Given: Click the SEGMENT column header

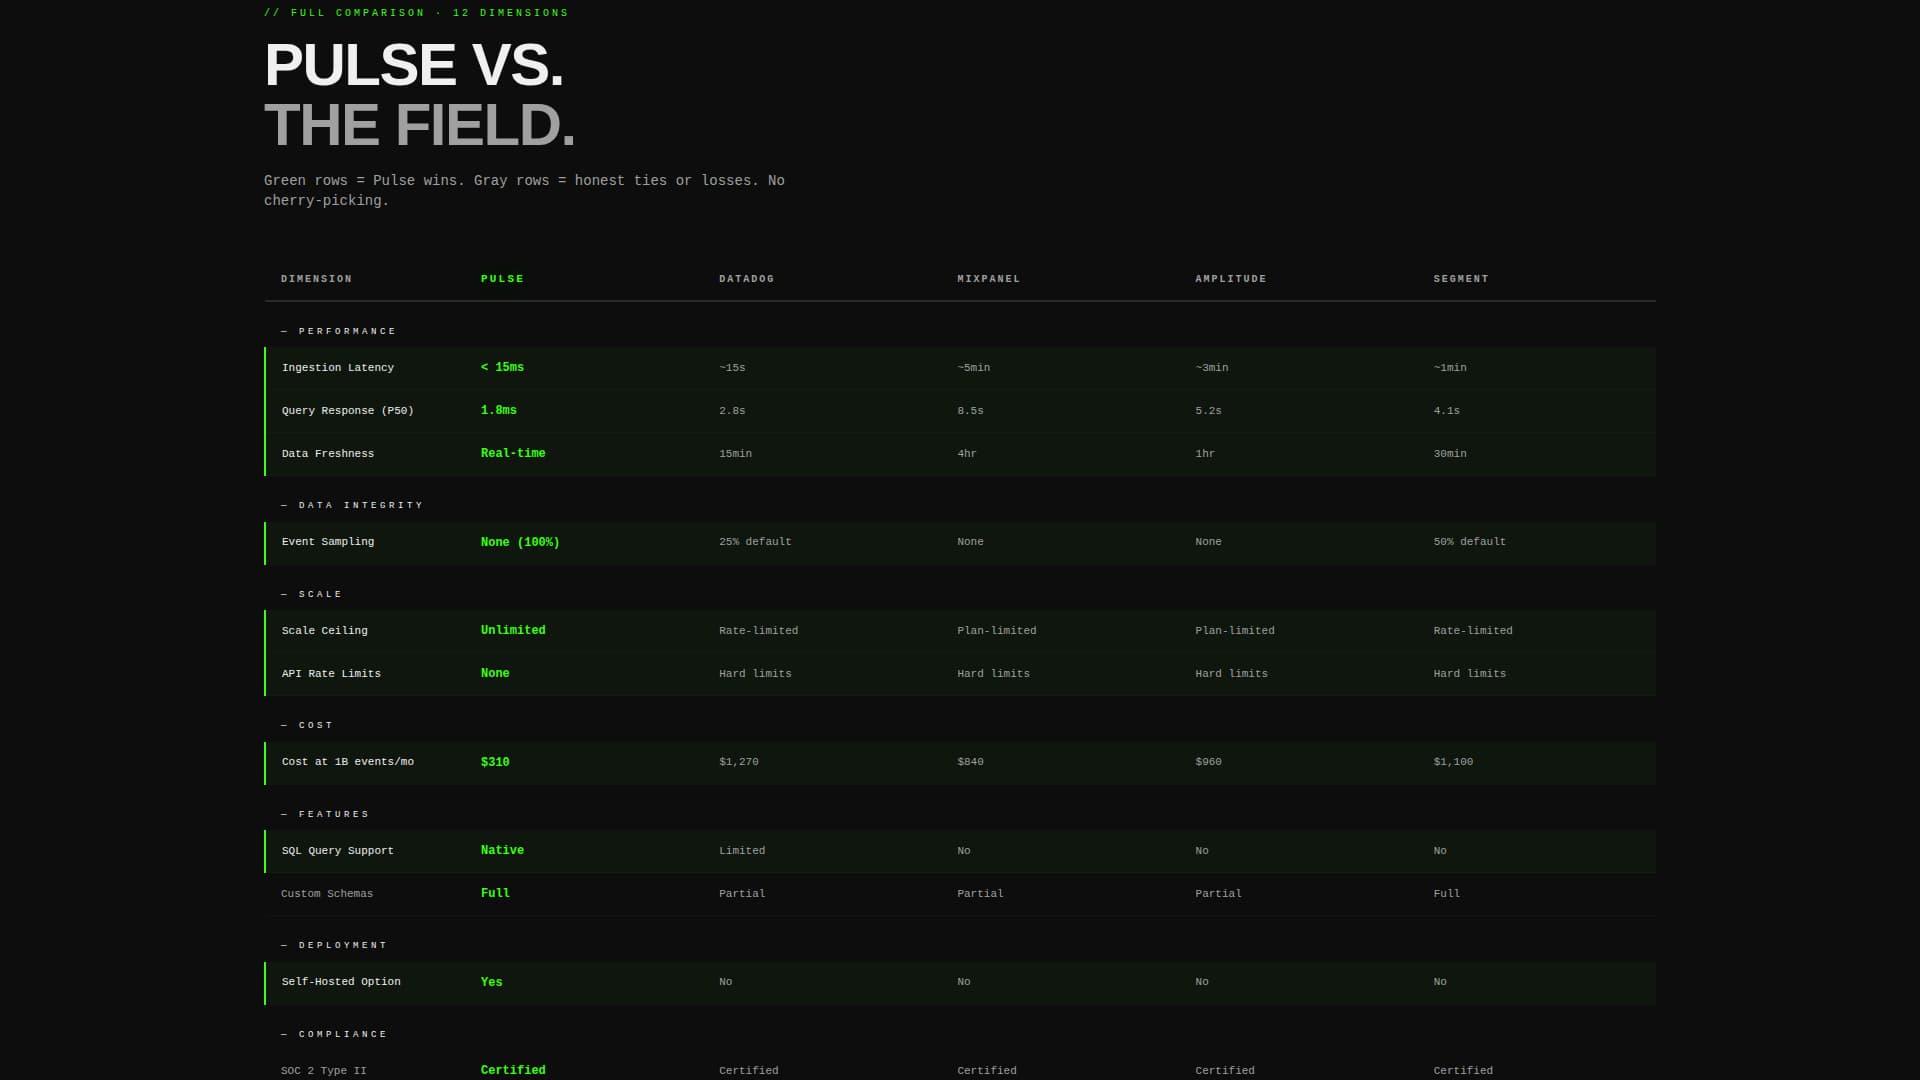Looking at the screenshot, I should pyautogui.click(x=1460, y=279).
